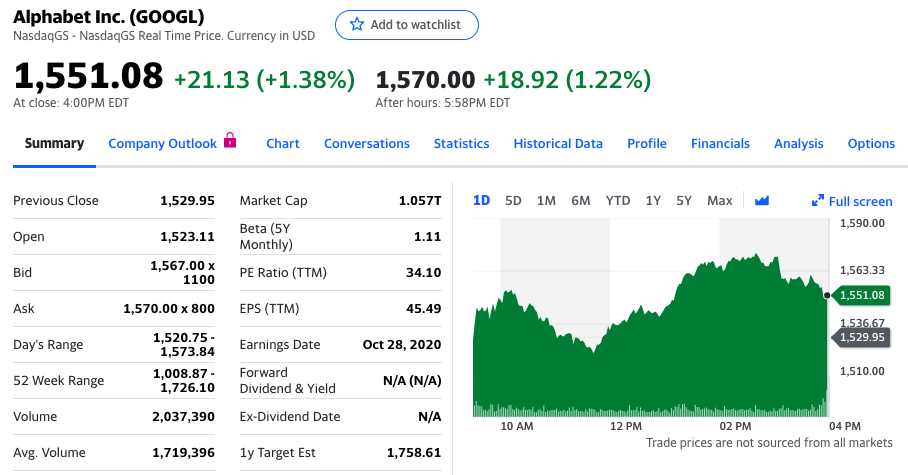Viewport: 908px width, 475px height.
Task: Click the green intraday price chart area
Action: [650, 336]
